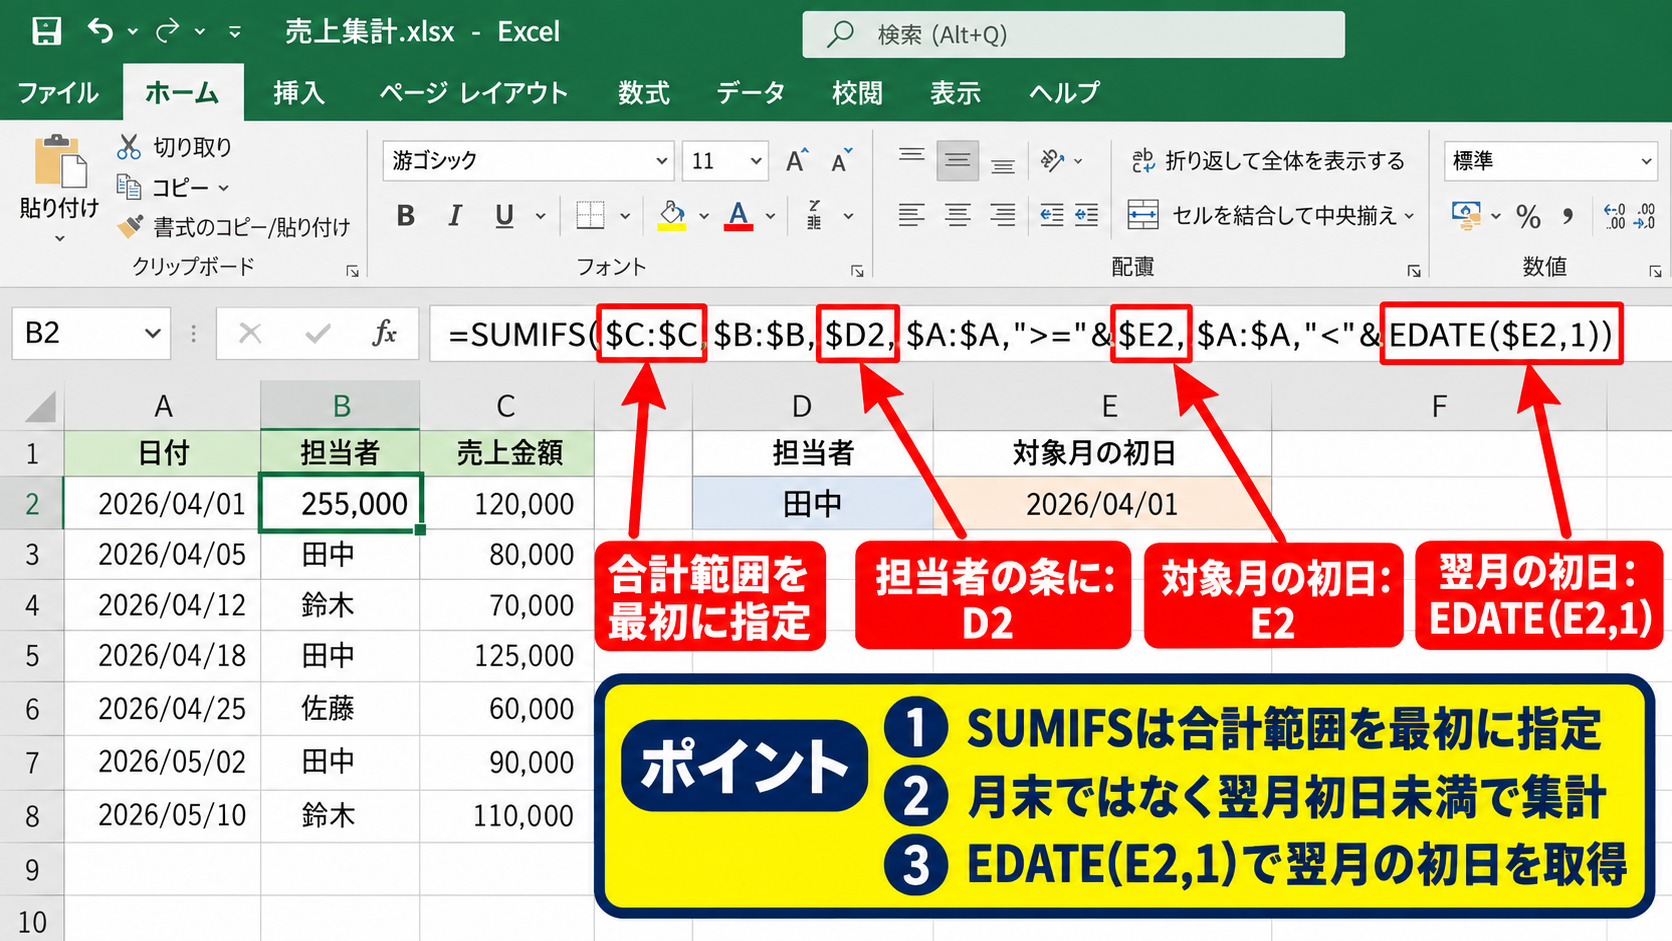This screenshot has width=1672, height=941.
Task: Click the 検索 (Alt+Q) search box
Action: [x=1073, y=35]
